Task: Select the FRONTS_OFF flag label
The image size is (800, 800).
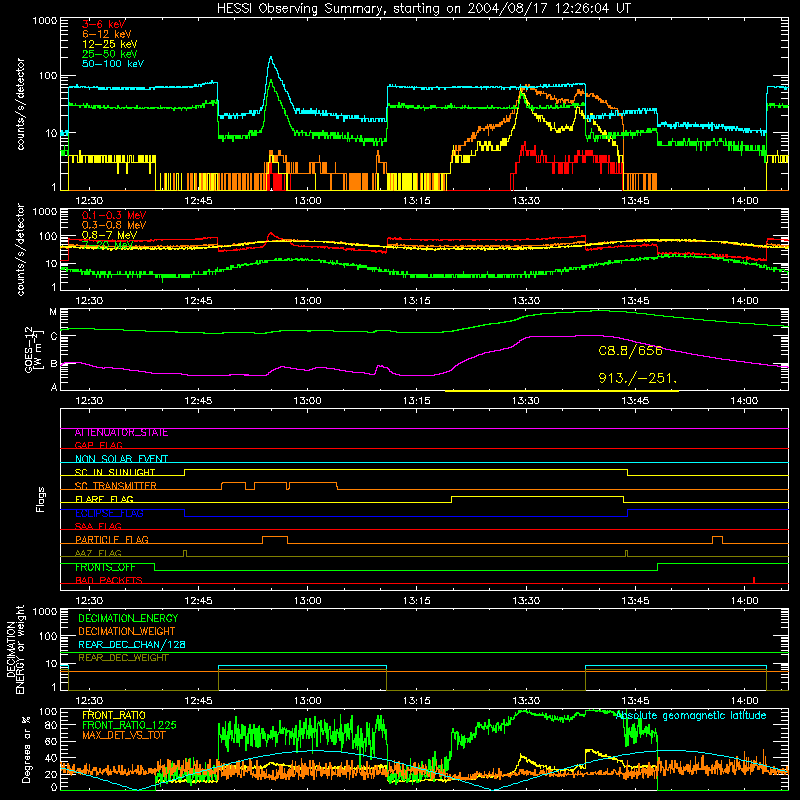Action: pos(105,567)
